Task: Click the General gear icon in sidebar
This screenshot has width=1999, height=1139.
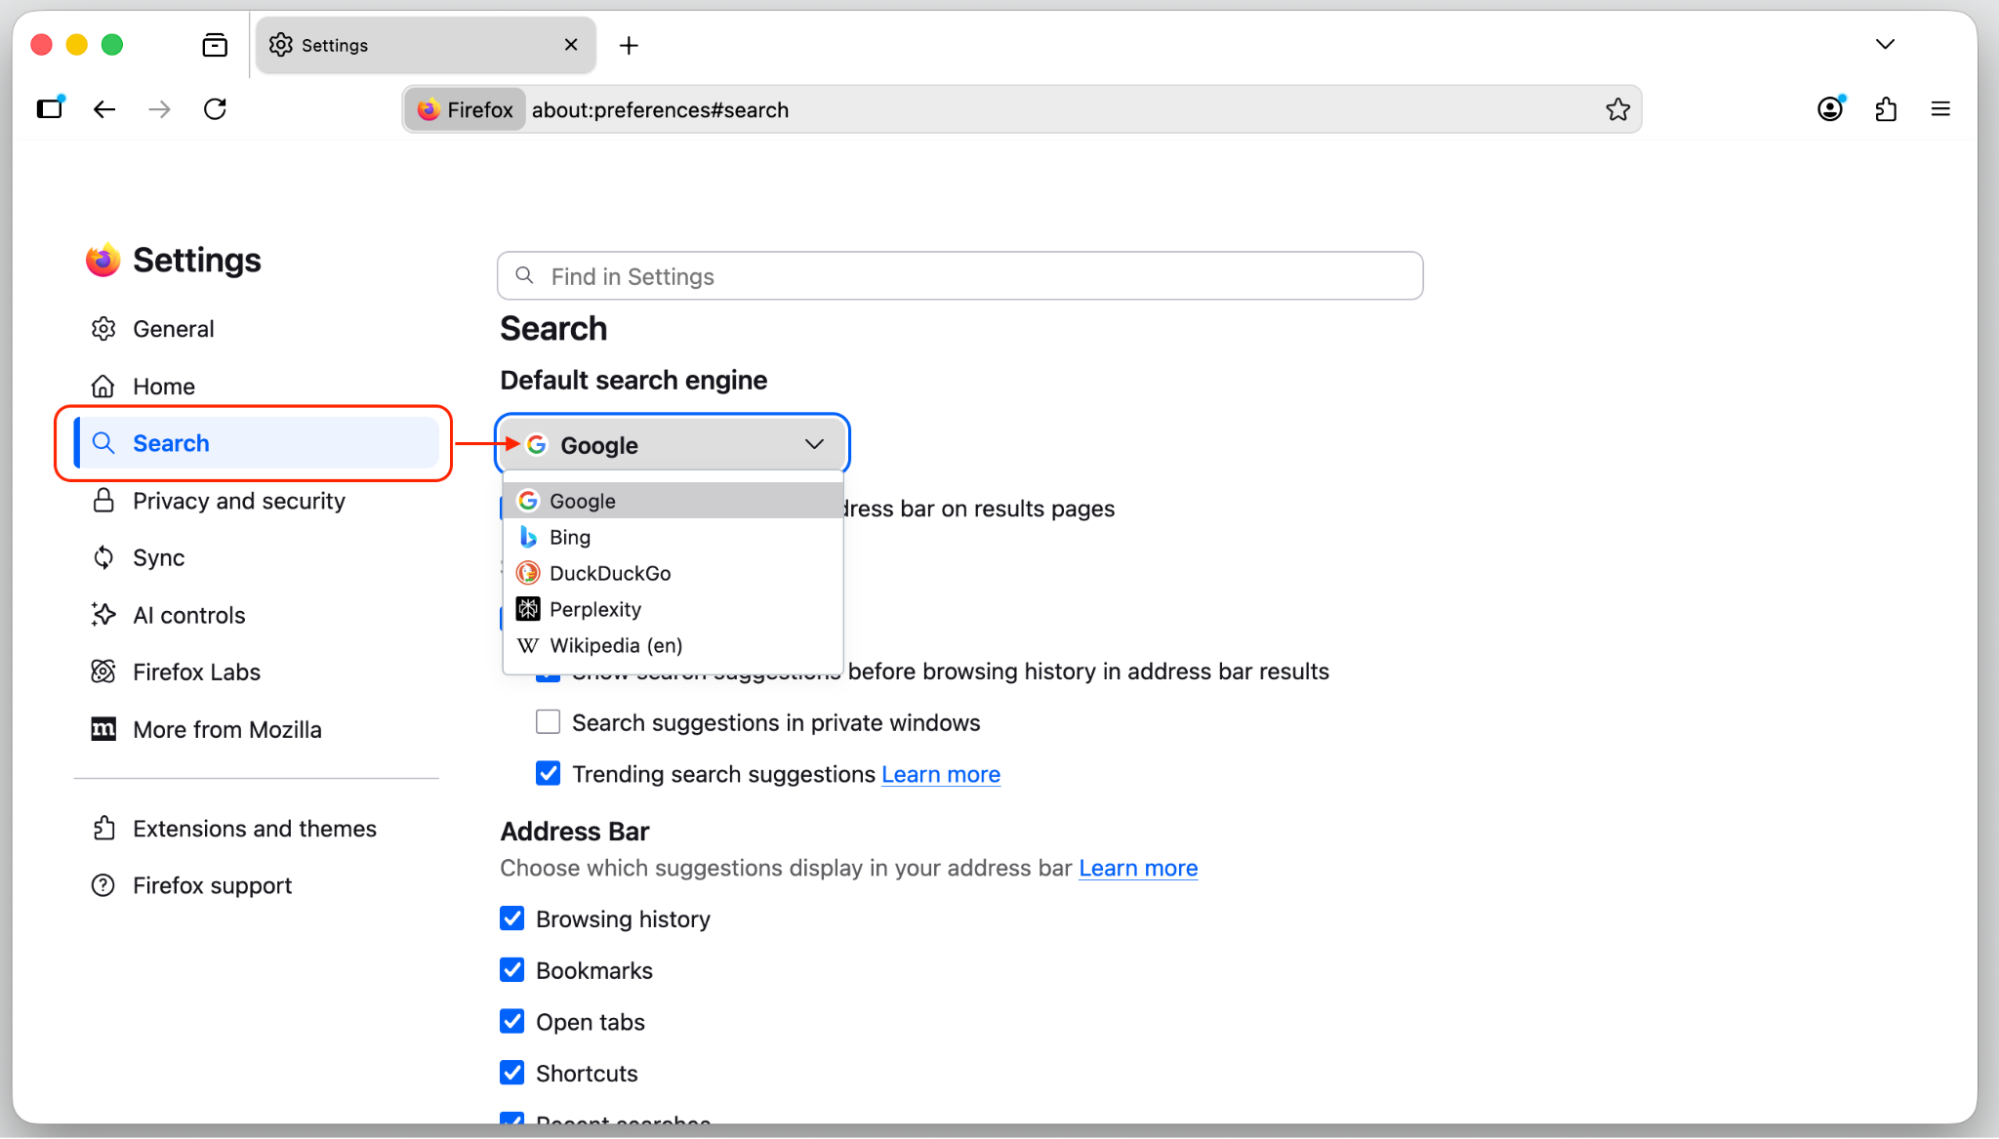Action: [x=103, y=328]
